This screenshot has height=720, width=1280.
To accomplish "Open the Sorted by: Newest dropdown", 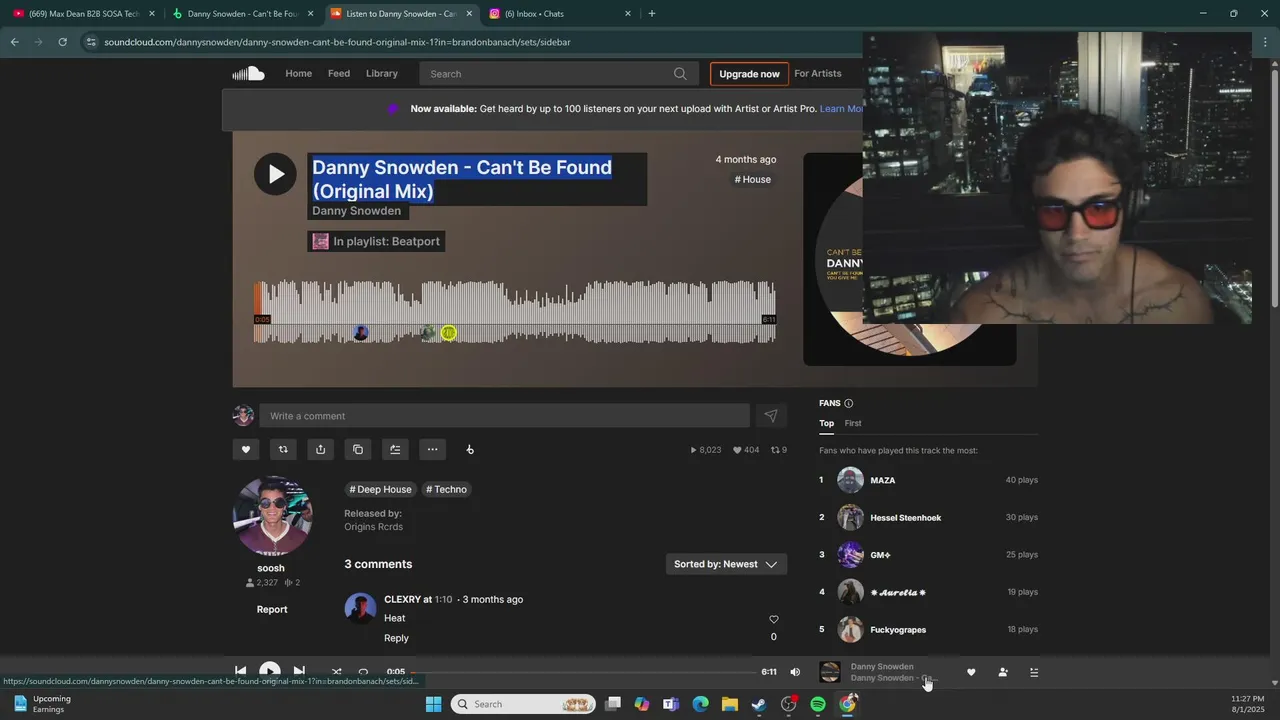I will click(726, 564).
